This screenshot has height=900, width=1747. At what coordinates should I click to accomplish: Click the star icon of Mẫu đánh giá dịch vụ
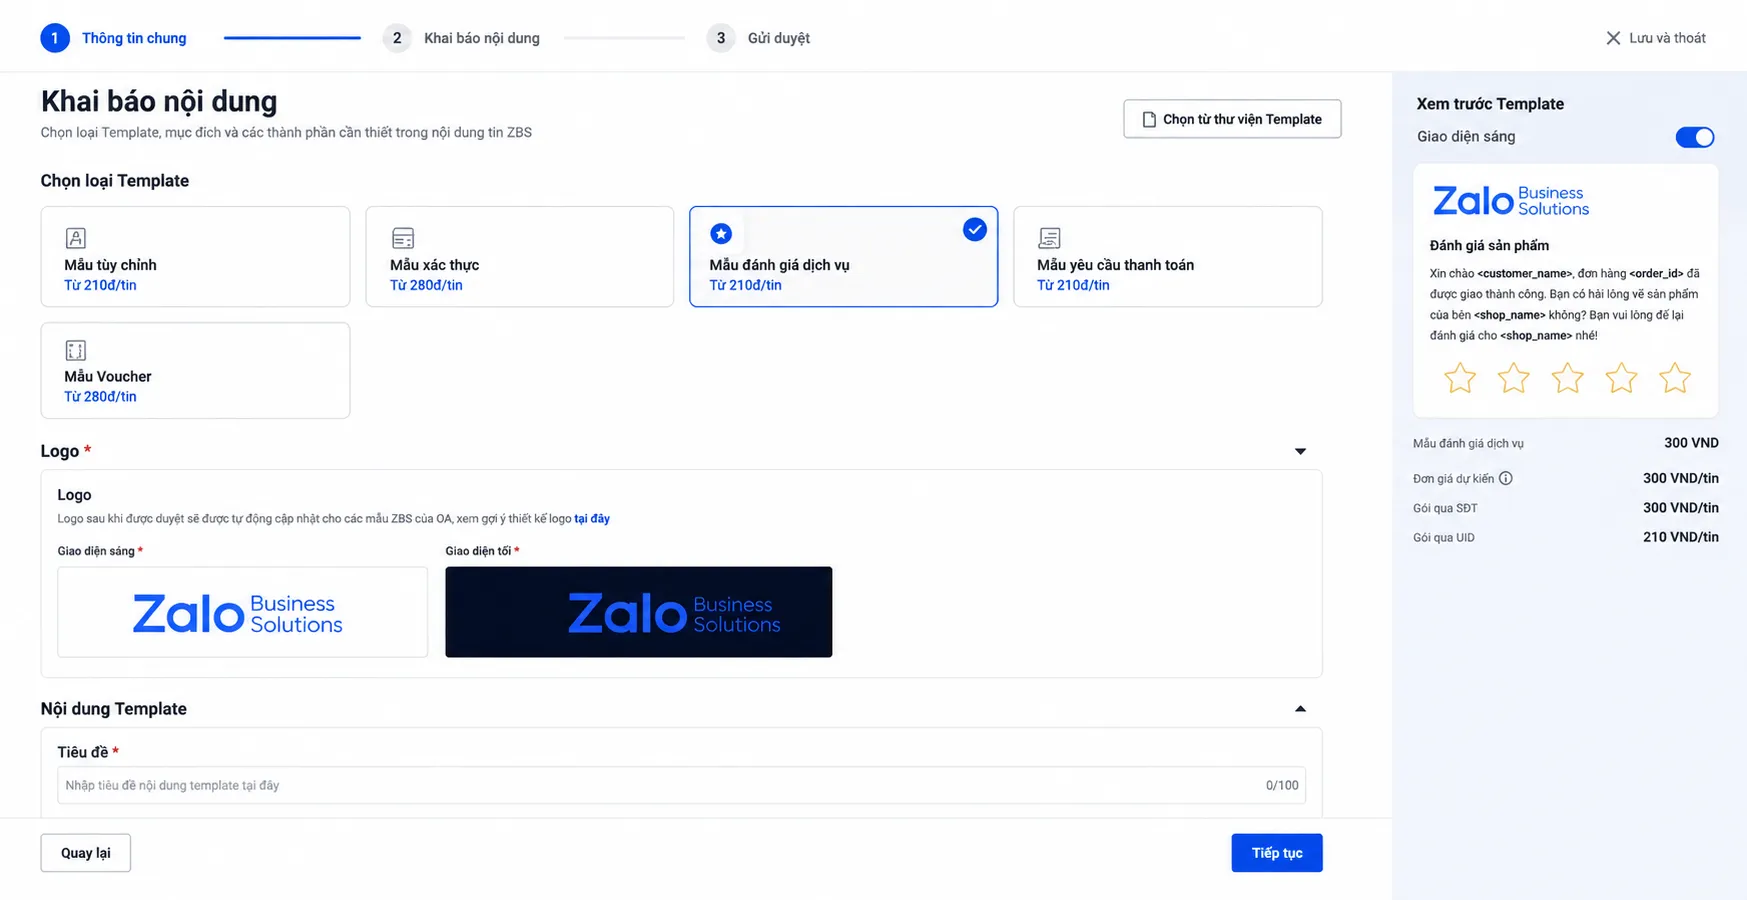(x=721, y=234)
